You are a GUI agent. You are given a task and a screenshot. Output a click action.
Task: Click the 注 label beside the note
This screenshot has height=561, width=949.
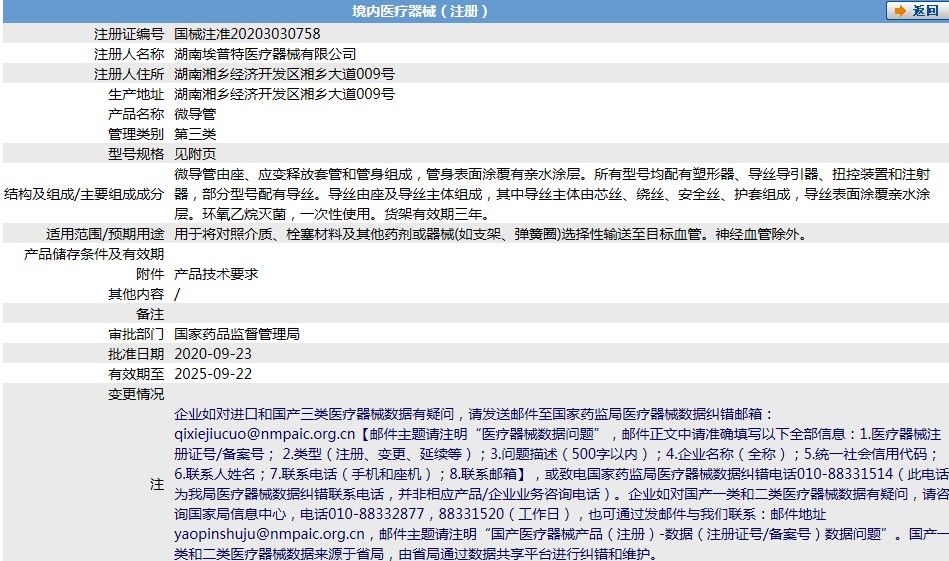tap(157, 484)
